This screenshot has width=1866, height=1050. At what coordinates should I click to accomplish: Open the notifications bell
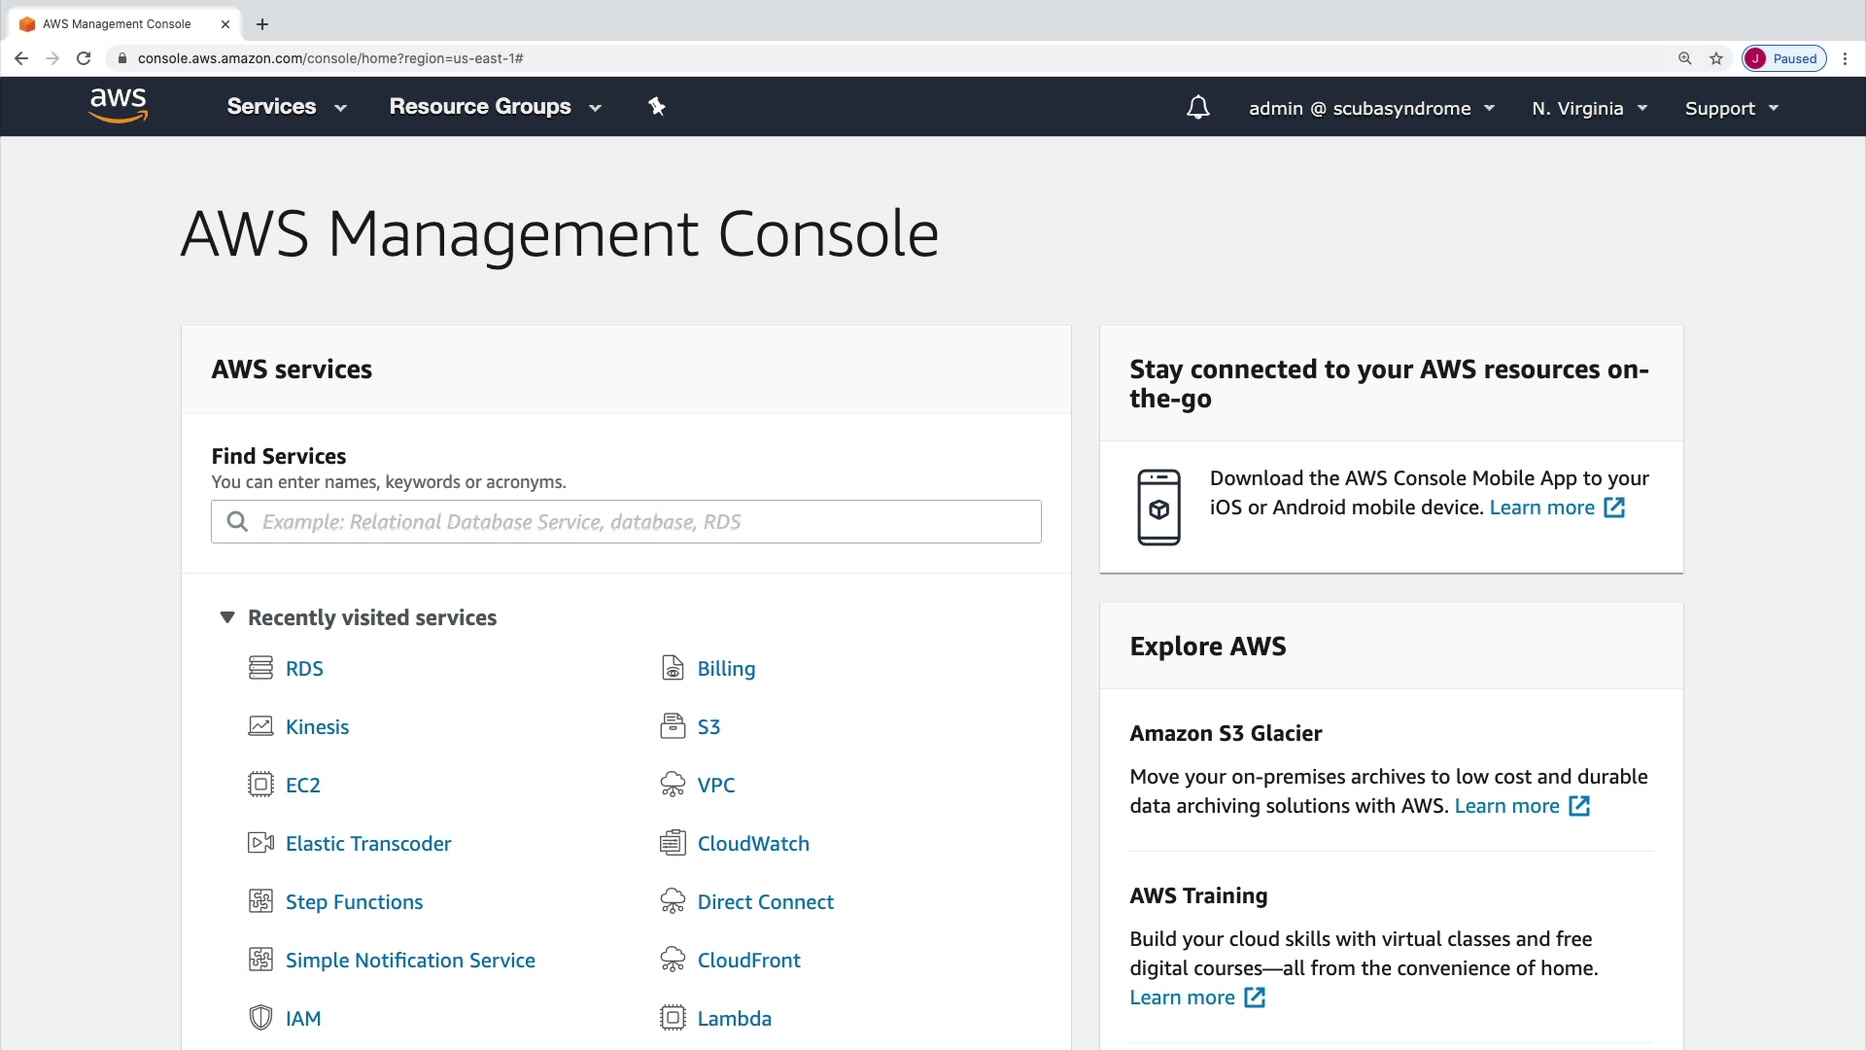(1197, 107)
